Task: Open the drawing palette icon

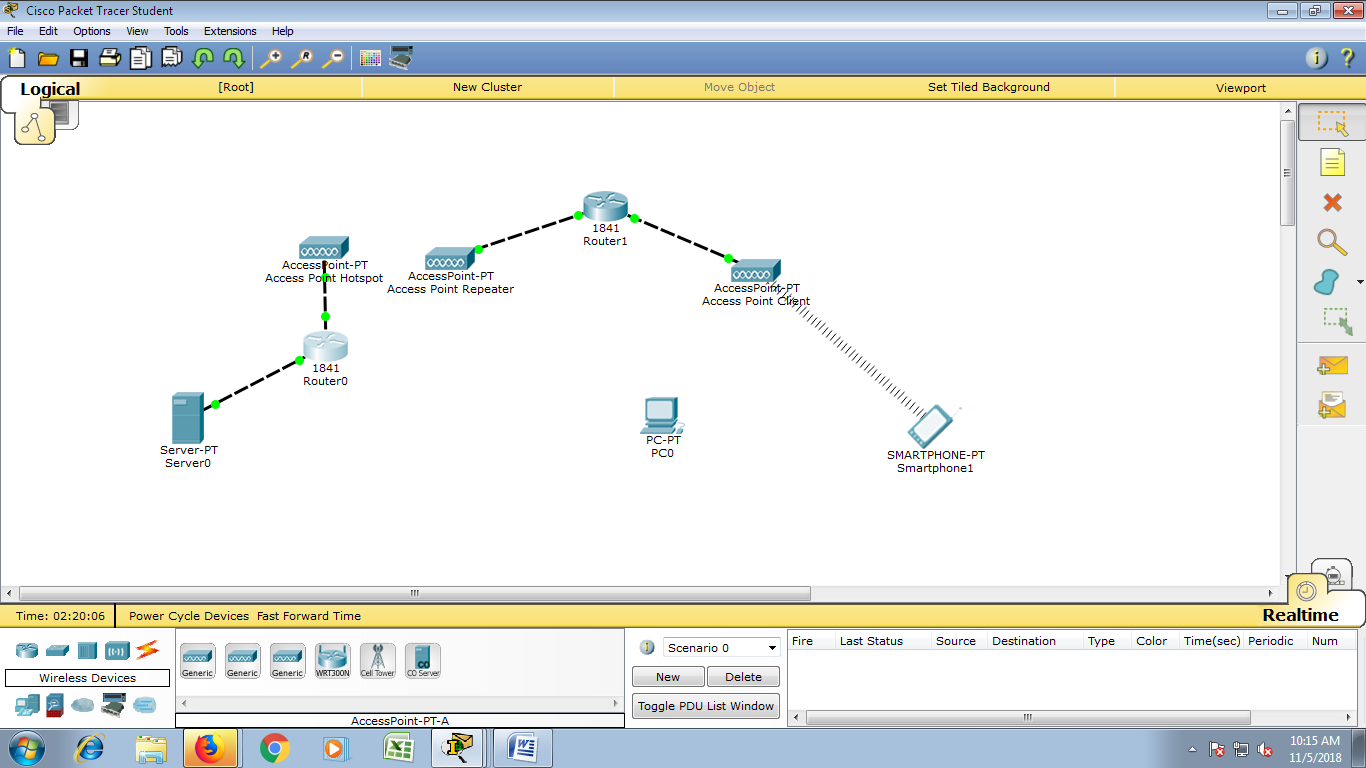Action: coord(371,58)
